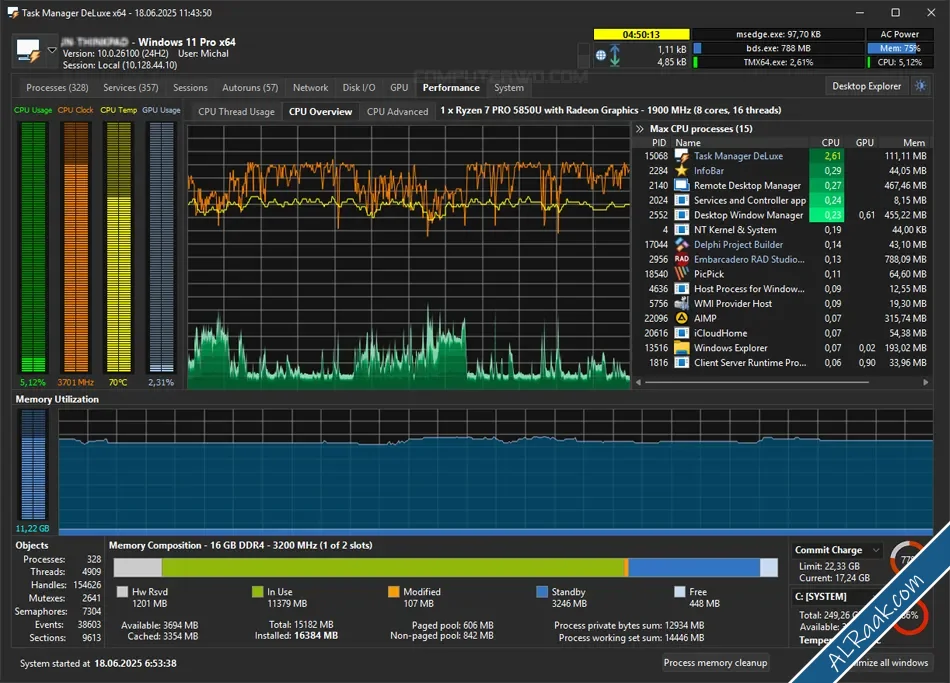Click the GPU Usage meter bar

coord(161,247)
